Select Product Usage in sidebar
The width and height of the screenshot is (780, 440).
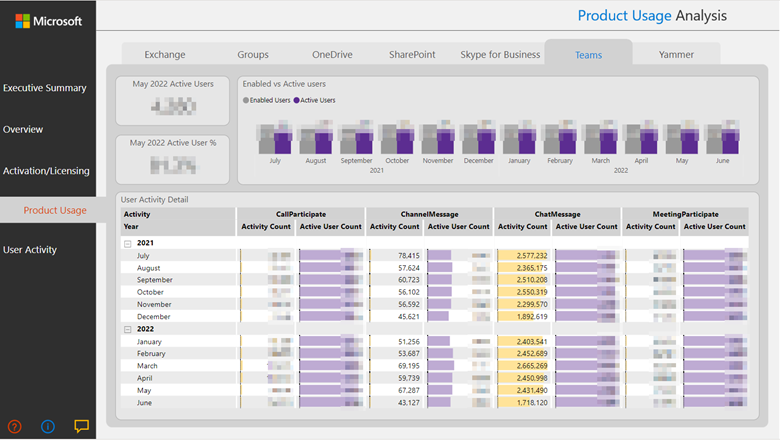point(55,210)
